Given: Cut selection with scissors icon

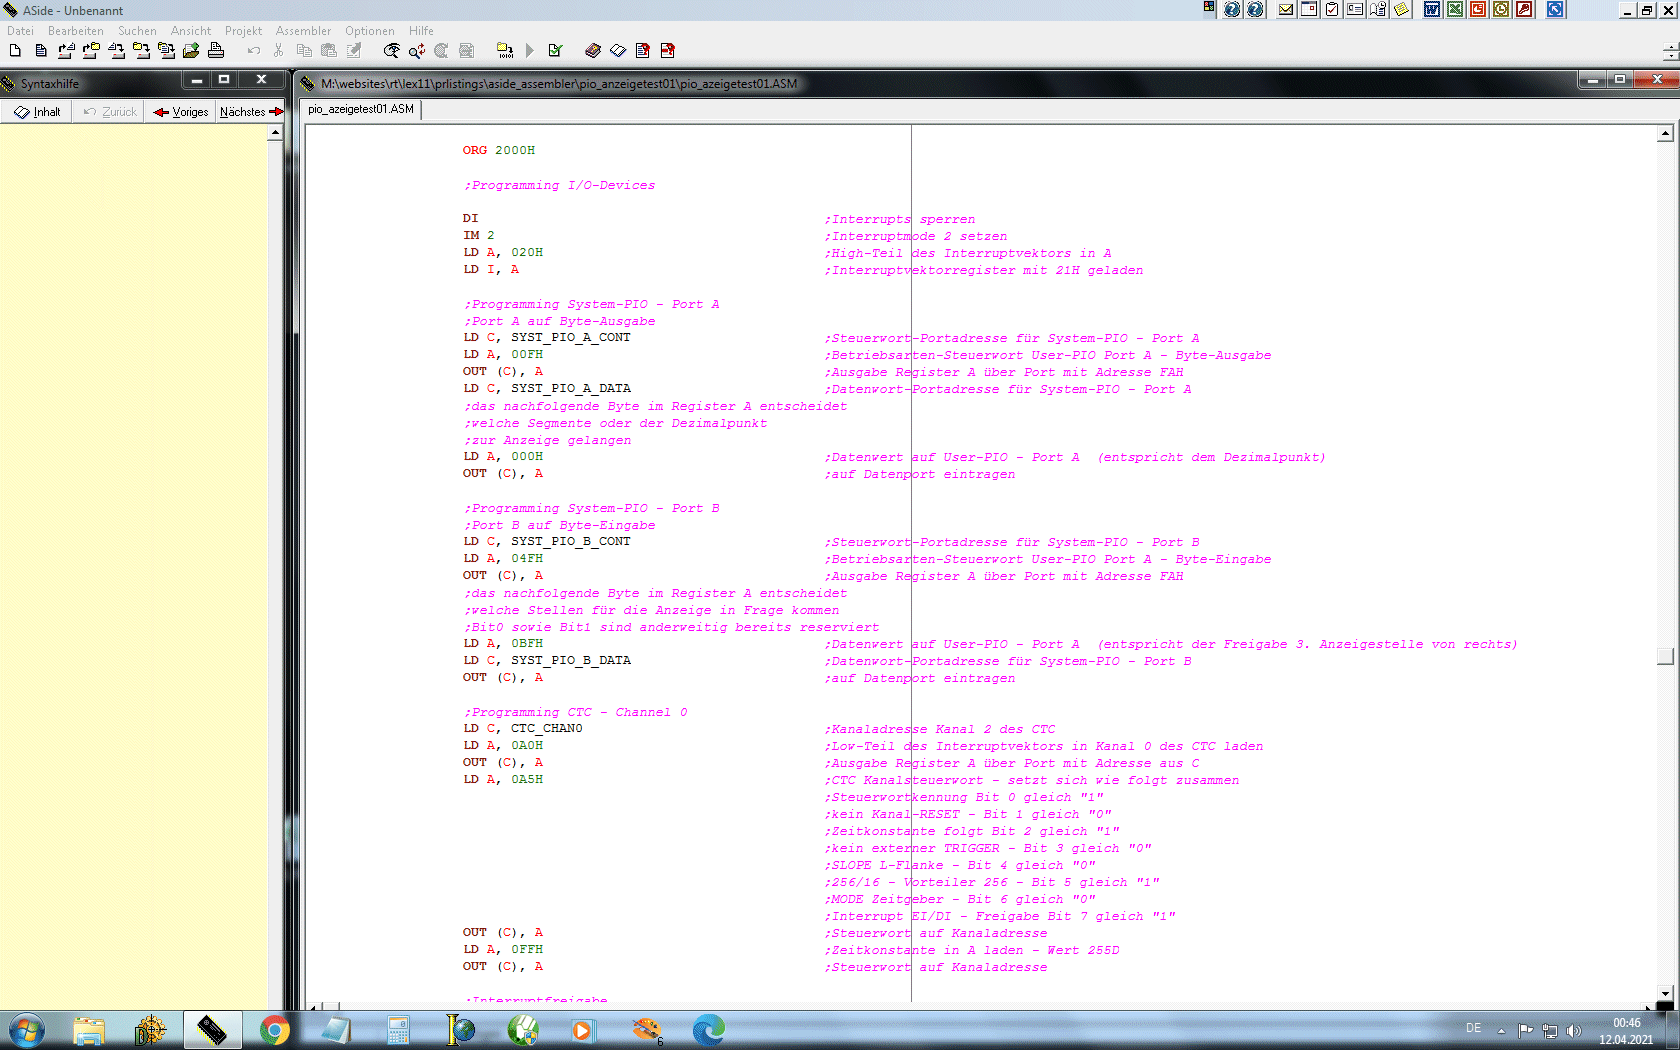Looking at the screenshot, I should (x=279, y=51).
